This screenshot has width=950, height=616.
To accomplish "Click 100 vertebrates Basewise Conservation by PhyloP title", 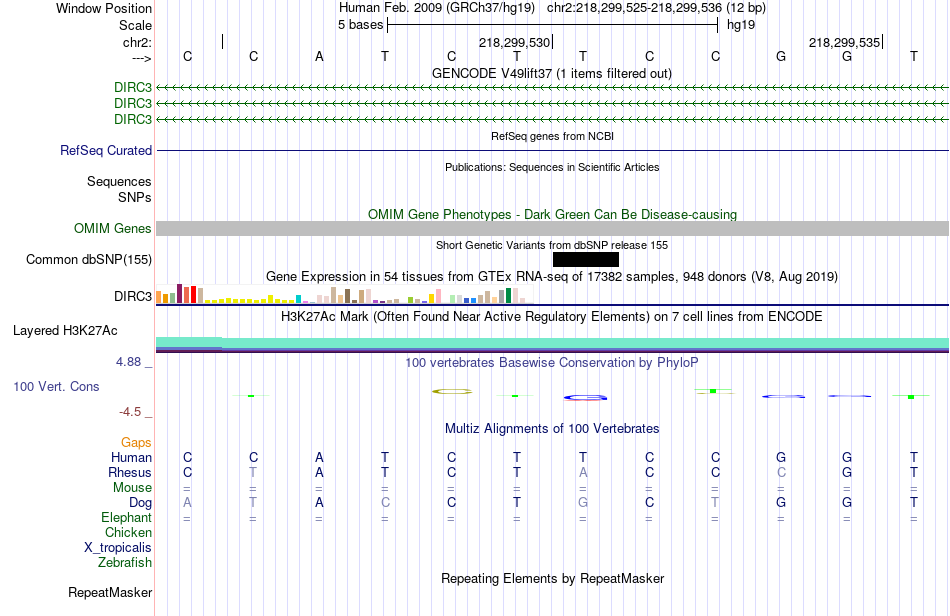I will click(x=552, y=363).
